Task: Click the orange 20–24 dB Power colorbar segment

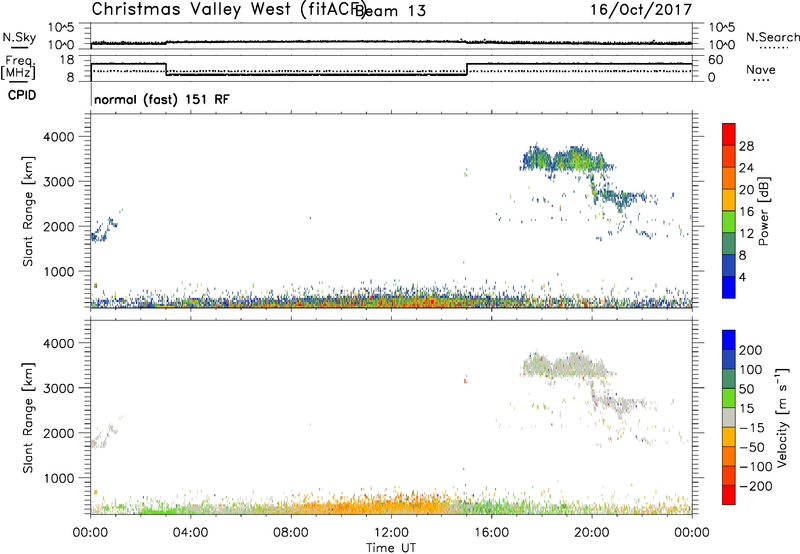Action: click(x=729, y=178)
